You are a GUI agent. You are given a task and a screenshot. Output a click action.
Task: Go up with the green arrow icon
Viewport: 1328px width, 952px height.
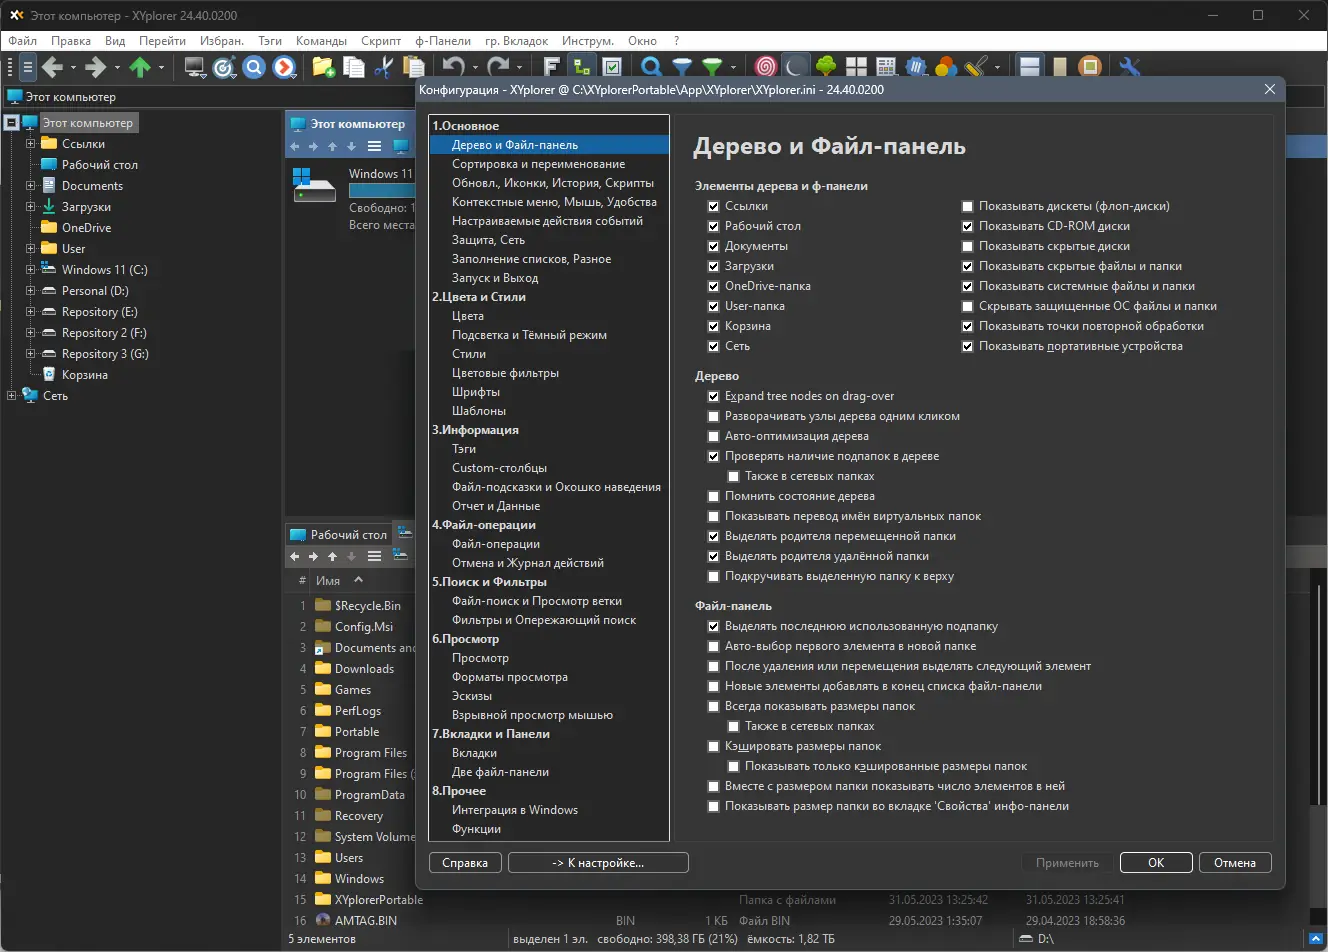[x=140, y=67]
